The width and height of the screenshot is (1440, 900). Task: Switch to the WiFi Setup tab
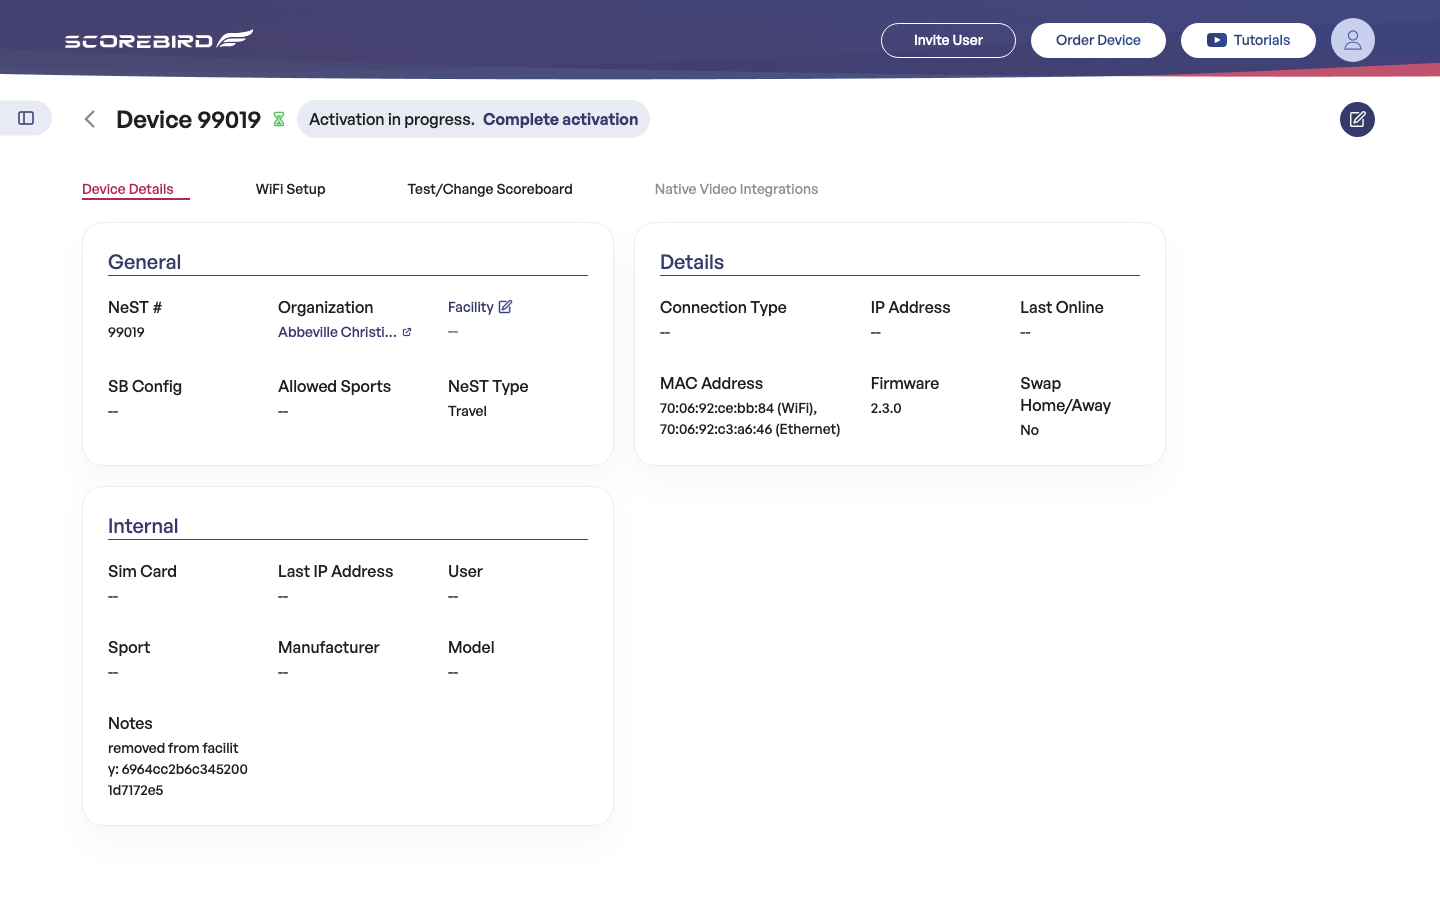coord(290,189)
